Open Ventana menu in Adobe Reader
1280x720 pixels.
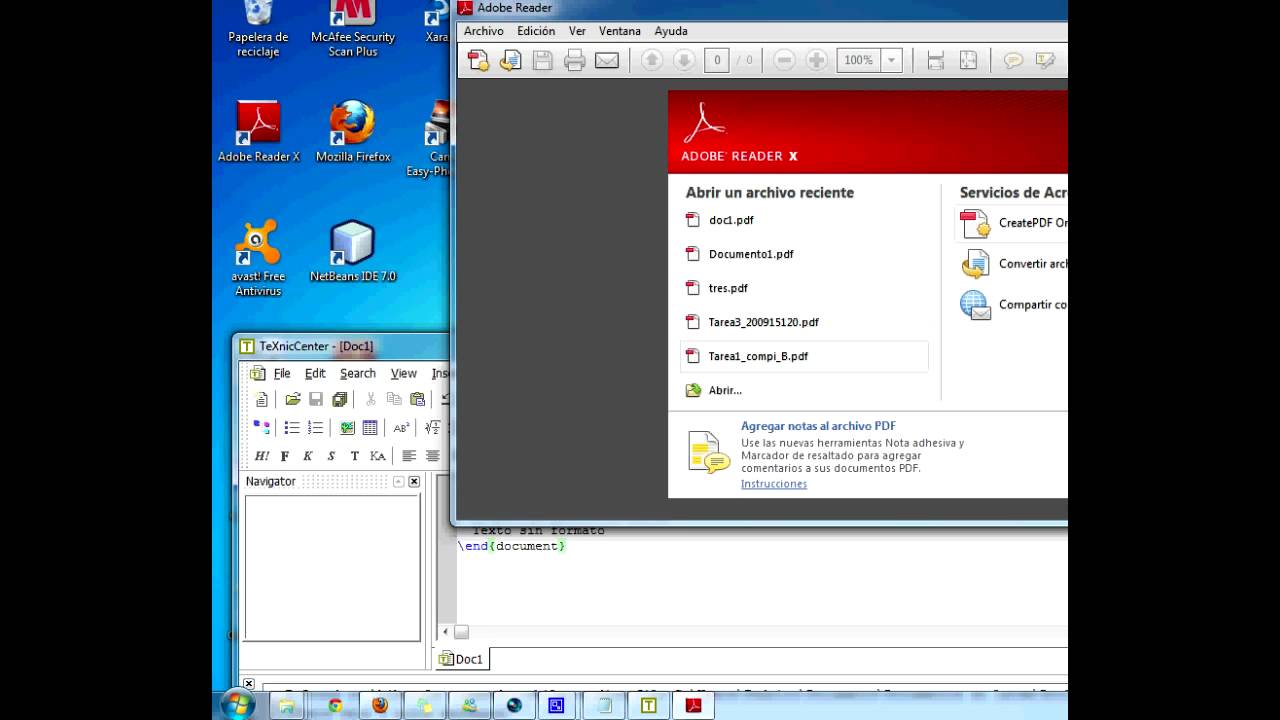(x=620, y=31)
